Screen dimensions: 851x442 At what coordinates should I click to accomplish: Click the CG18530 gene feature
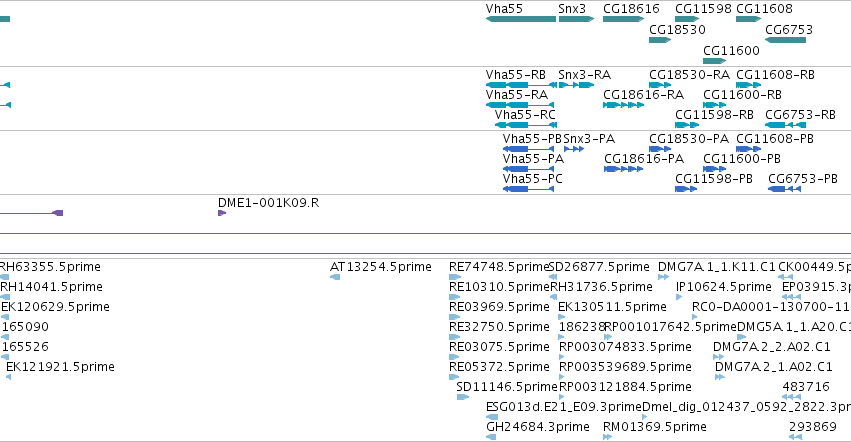(x=660, y=40)
